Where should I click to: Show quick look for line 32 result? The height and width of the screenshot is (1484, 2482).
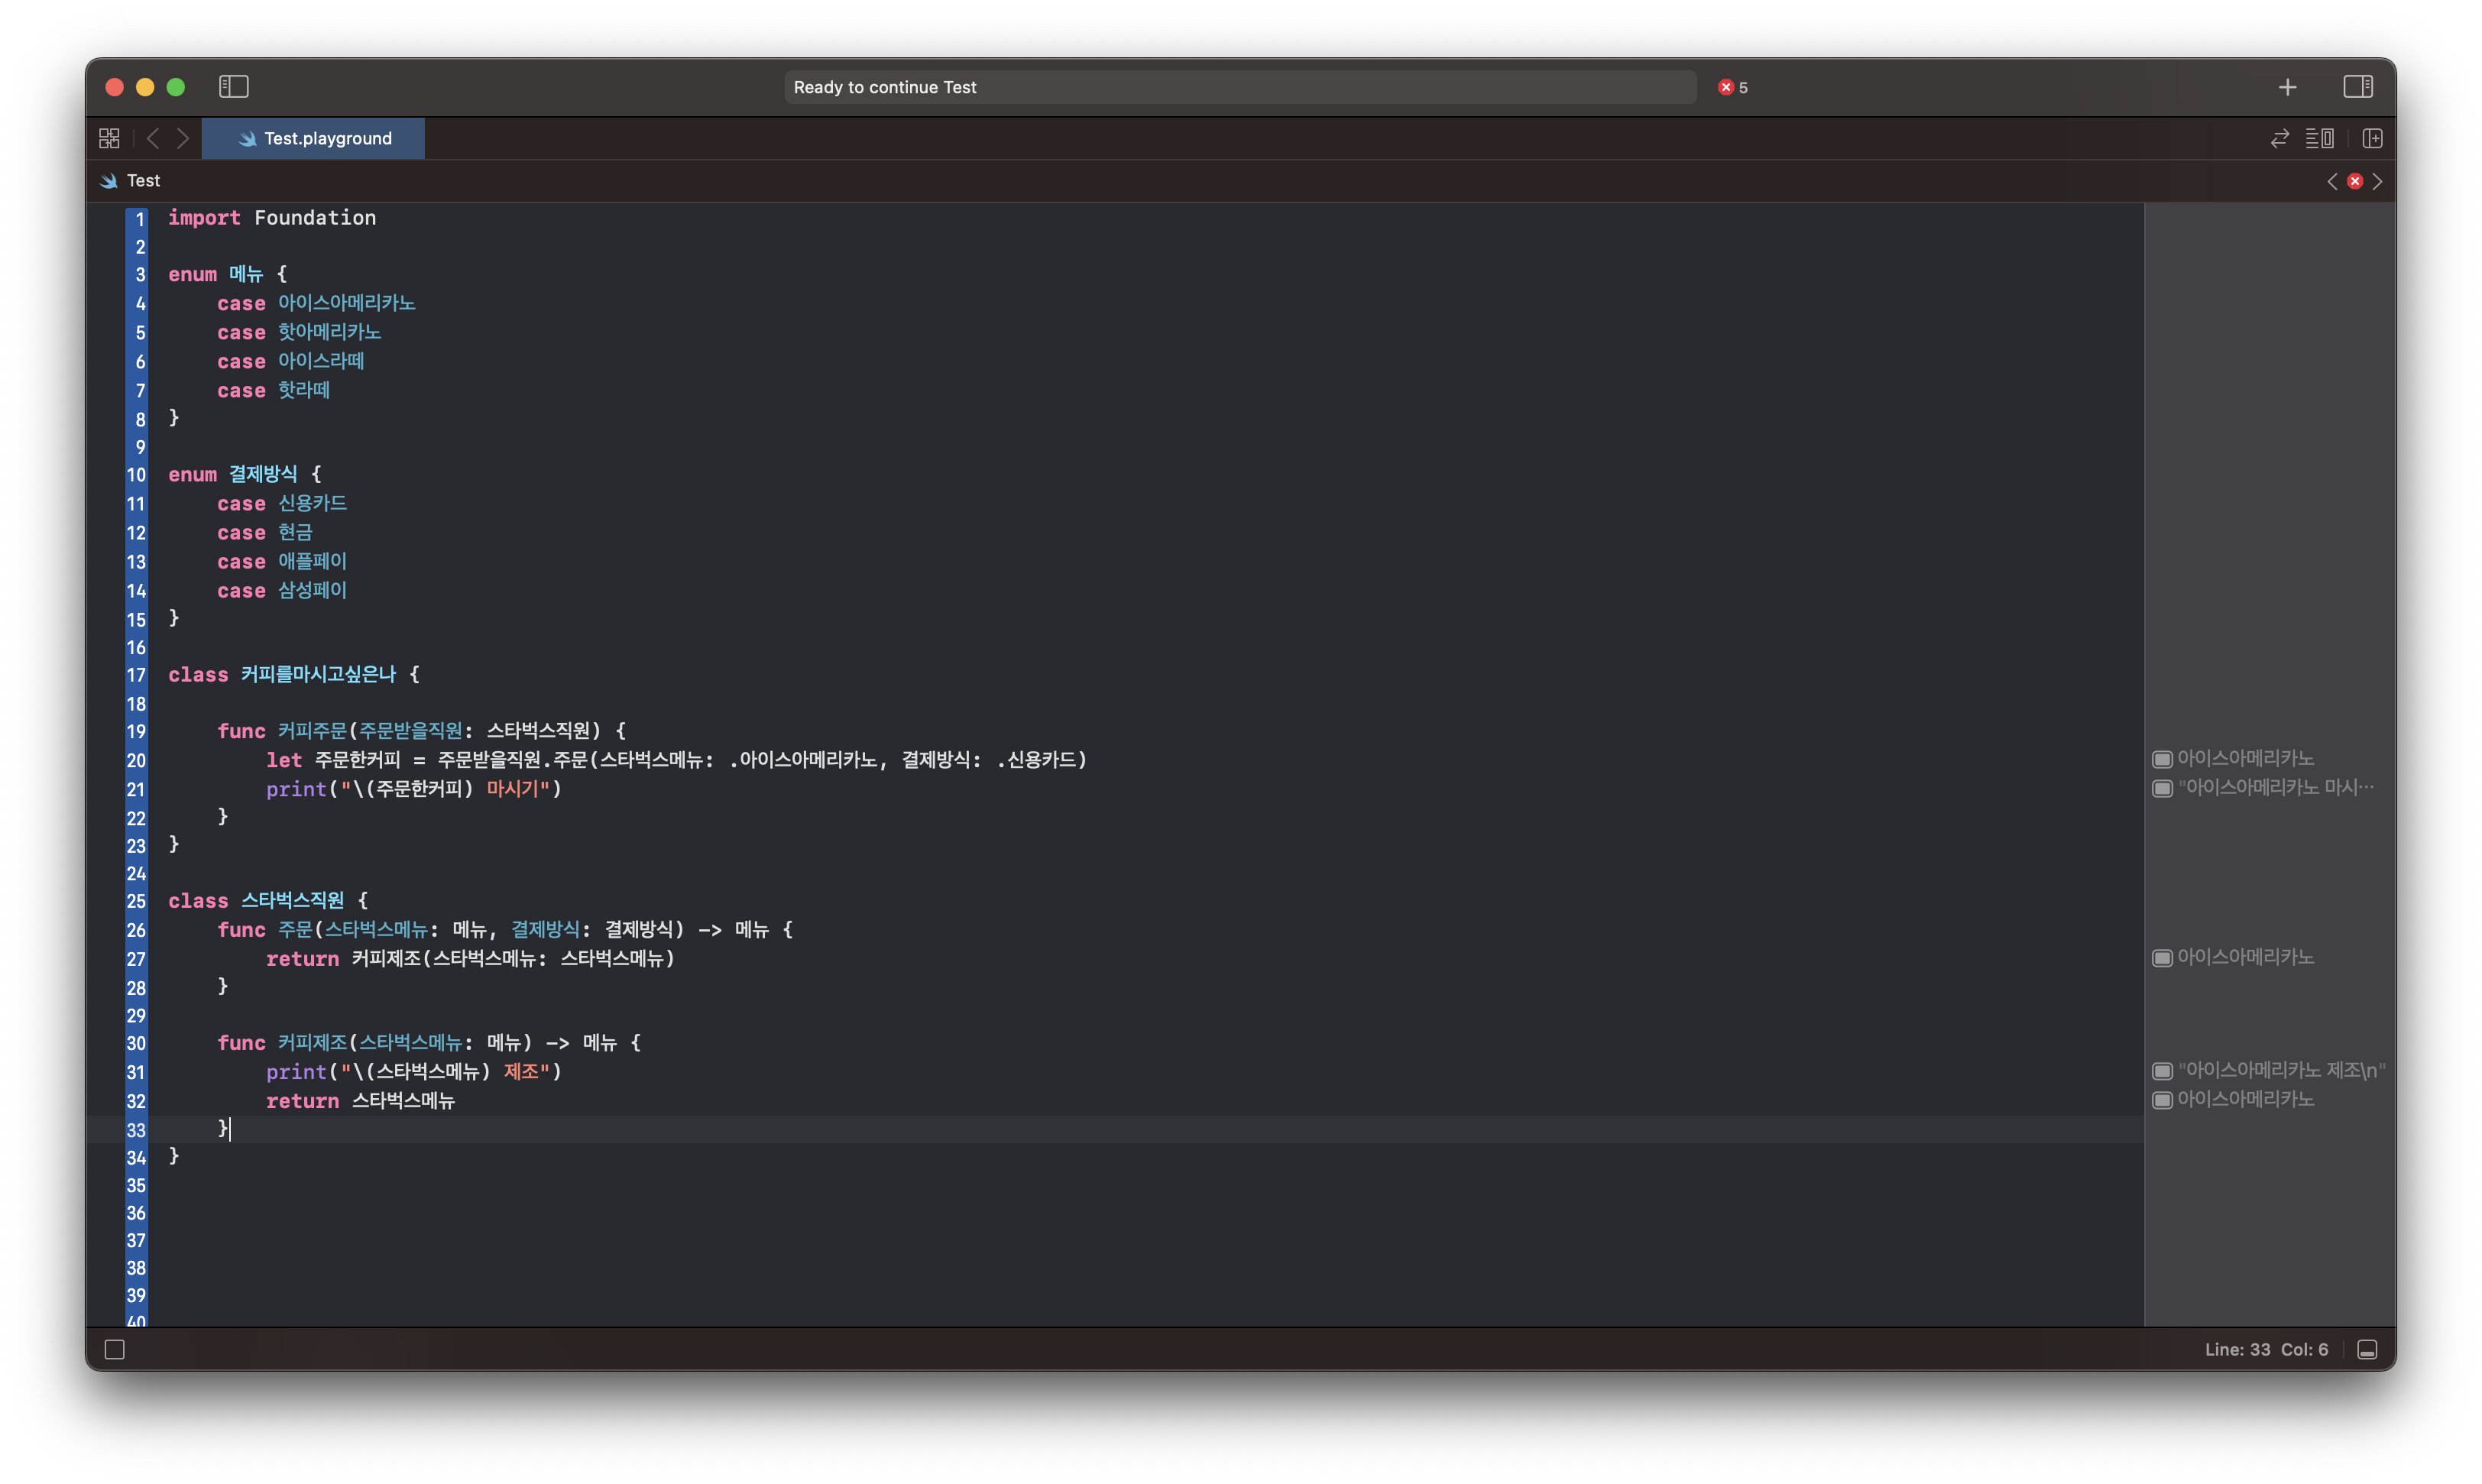pos(2161,1100)
